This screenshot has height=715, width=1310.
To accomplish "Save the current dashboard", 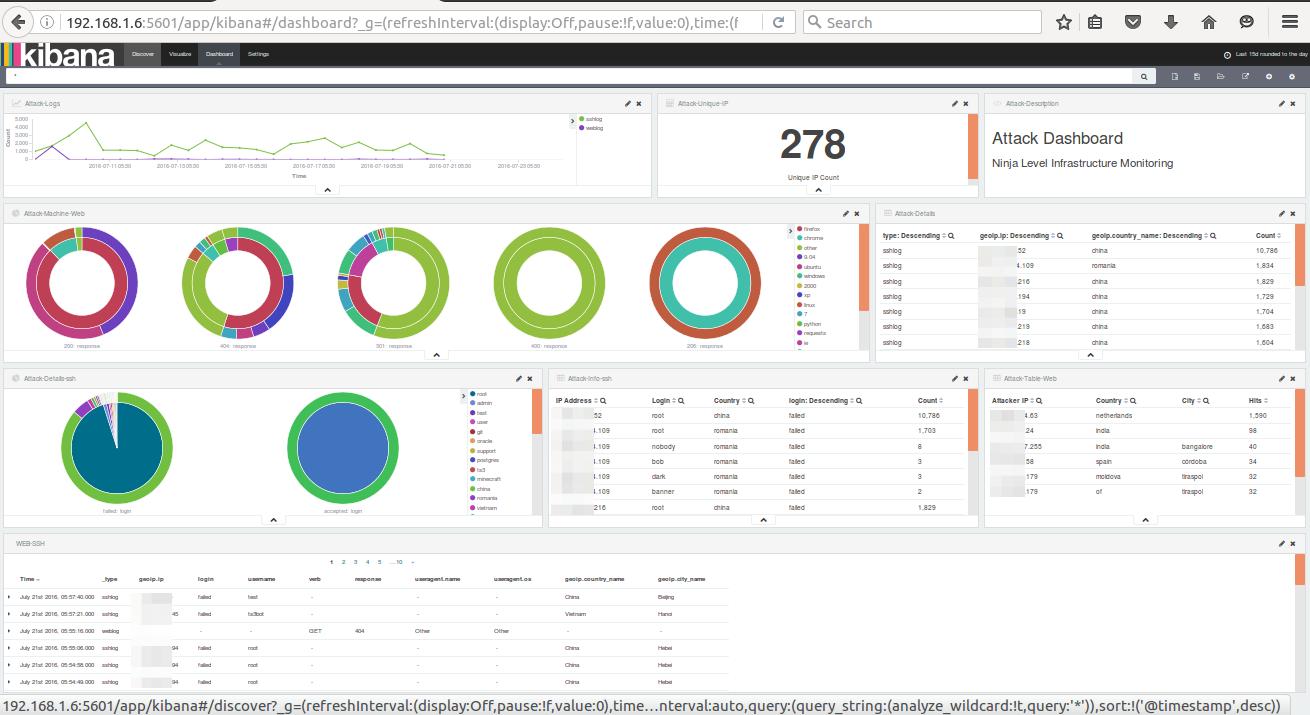I will tap(1197, 75).
